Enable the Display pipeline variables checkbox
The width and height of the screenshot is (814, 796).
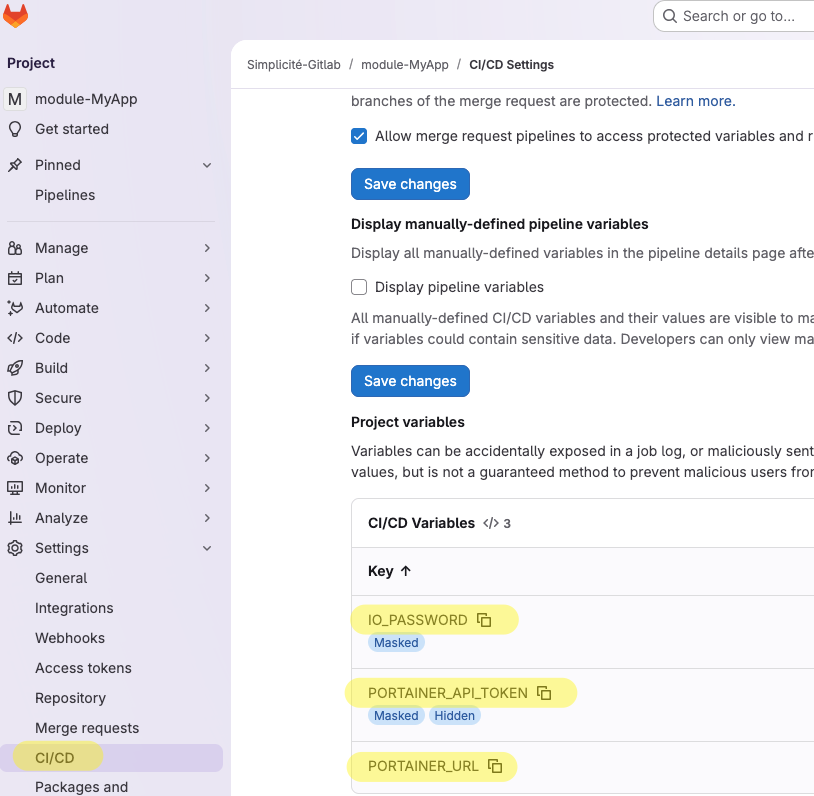tap(359, 287)
